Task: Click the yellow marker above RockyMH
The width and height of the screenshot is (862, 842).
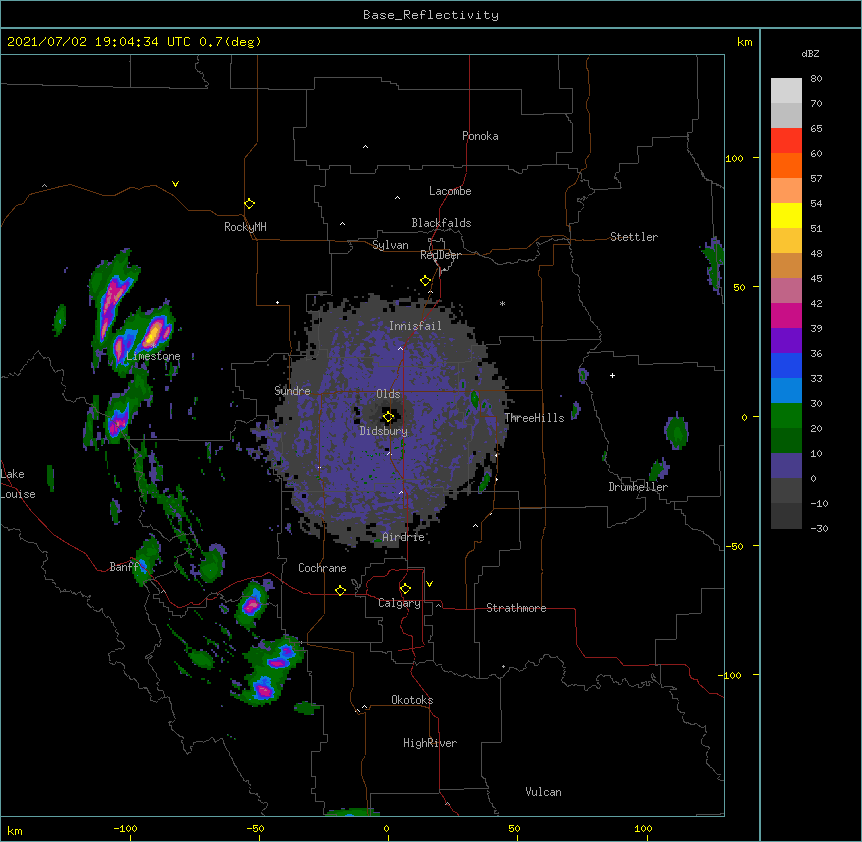Action: click(250, 204)
